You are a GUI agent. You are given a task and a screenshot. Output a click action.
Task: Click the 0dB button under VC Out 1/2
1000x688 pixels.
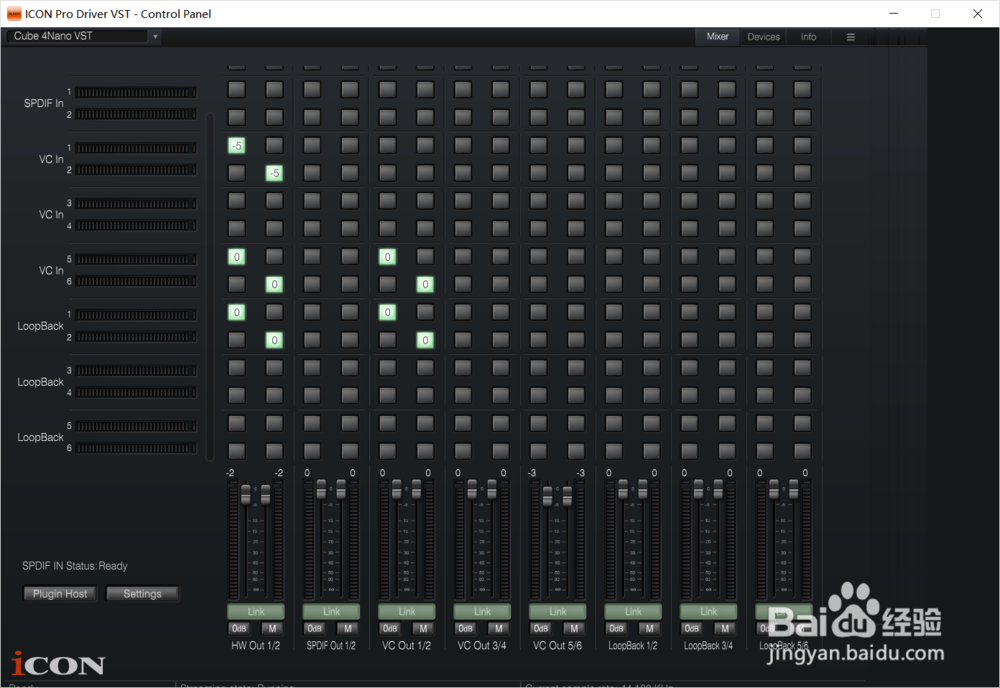tap(390, 629)
